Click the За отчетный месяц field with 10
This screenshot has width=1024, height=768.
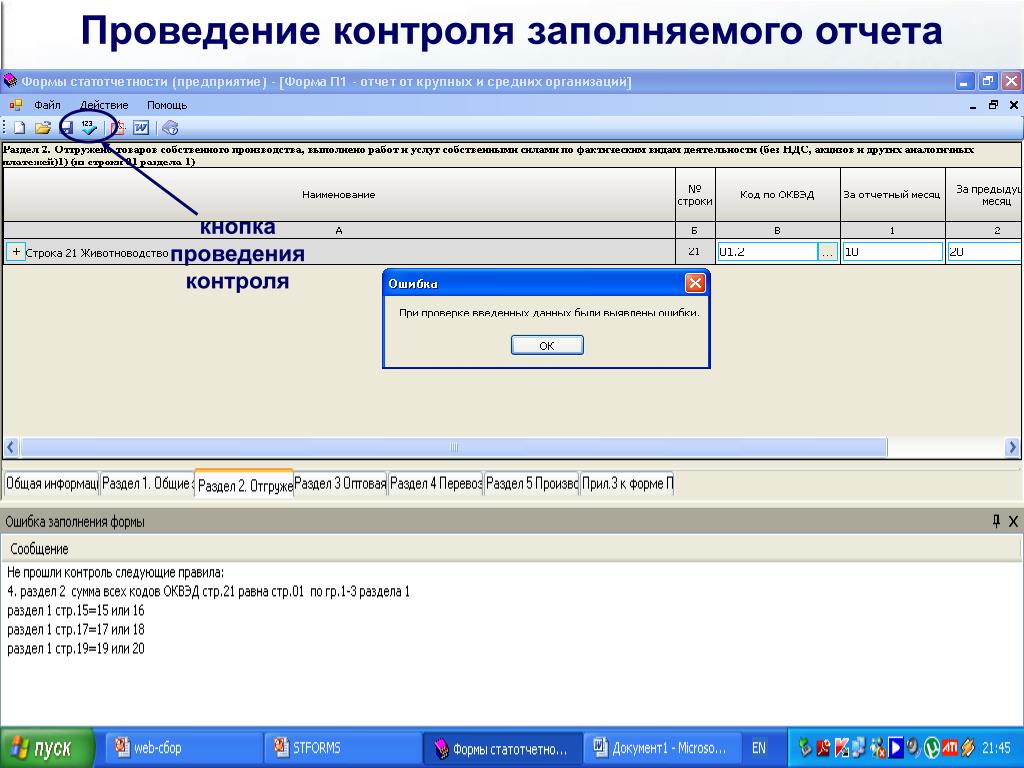click(892, 252)
